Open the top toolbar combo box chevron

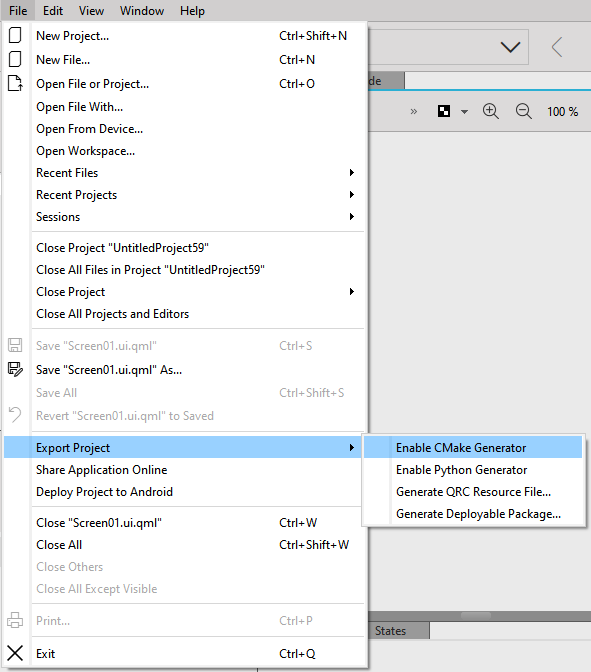click(x=510, y=47)
